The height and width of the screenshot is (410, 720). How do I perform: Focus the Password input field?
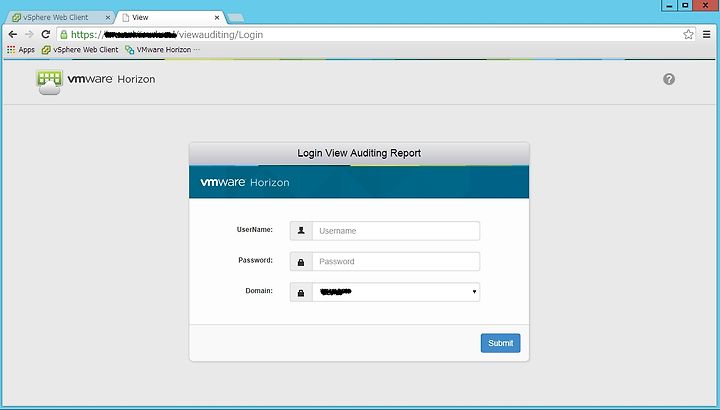pyautogui.click(x=396, y=261)
